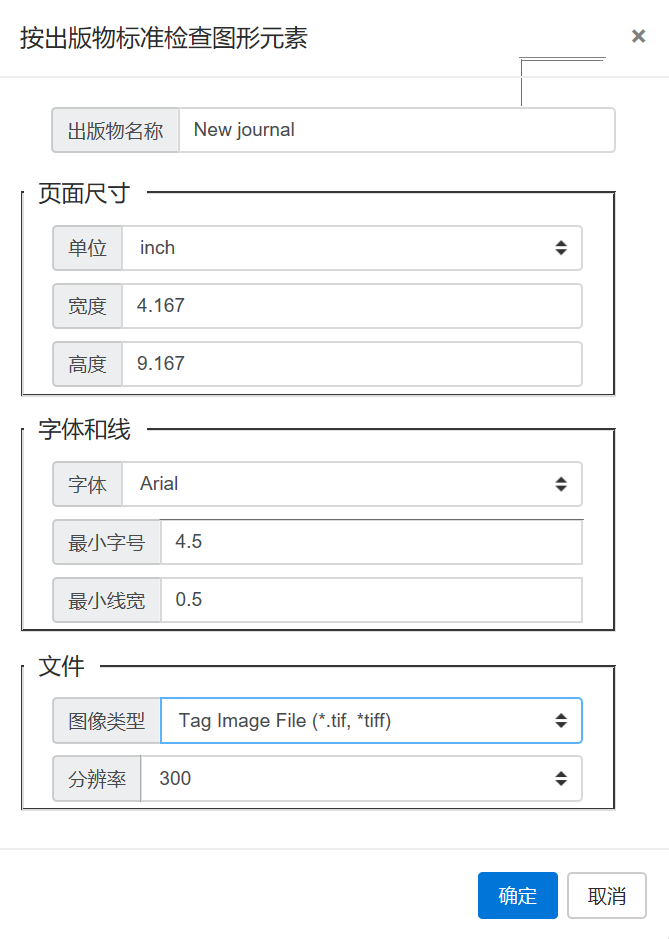Open the 字体 font dropdown showing Arial
The height and width of the screenshot is (939, 669).
(350, 484)
